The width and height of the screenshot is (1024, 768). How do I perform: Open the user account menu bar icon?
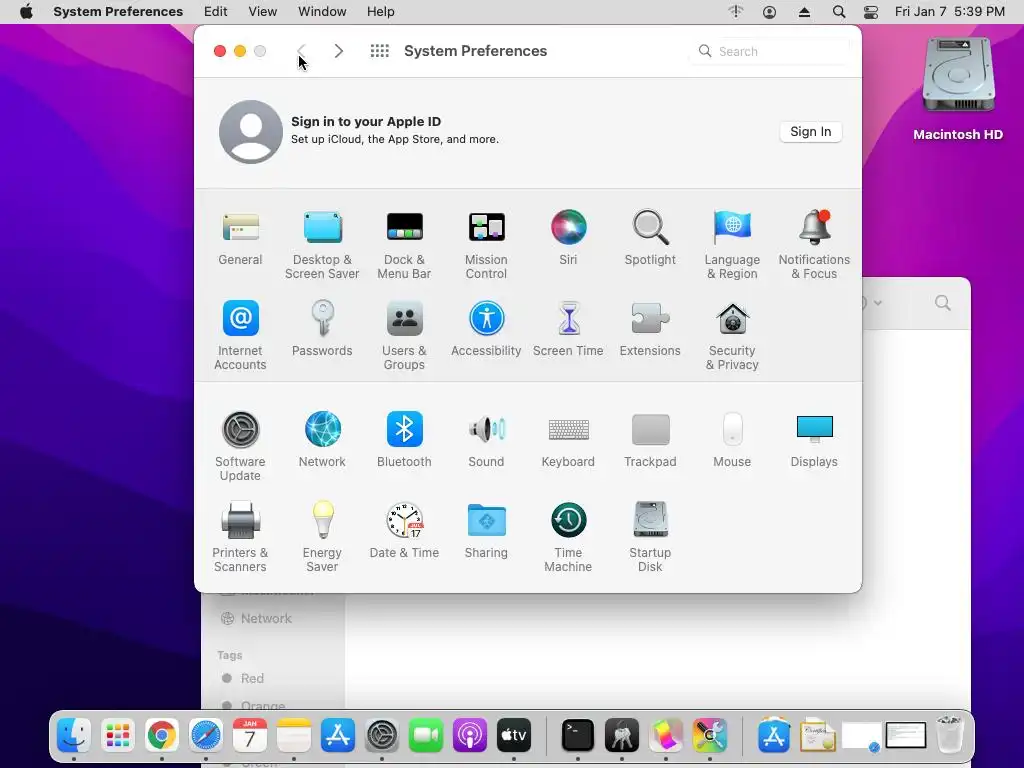[x=769, y=12]
